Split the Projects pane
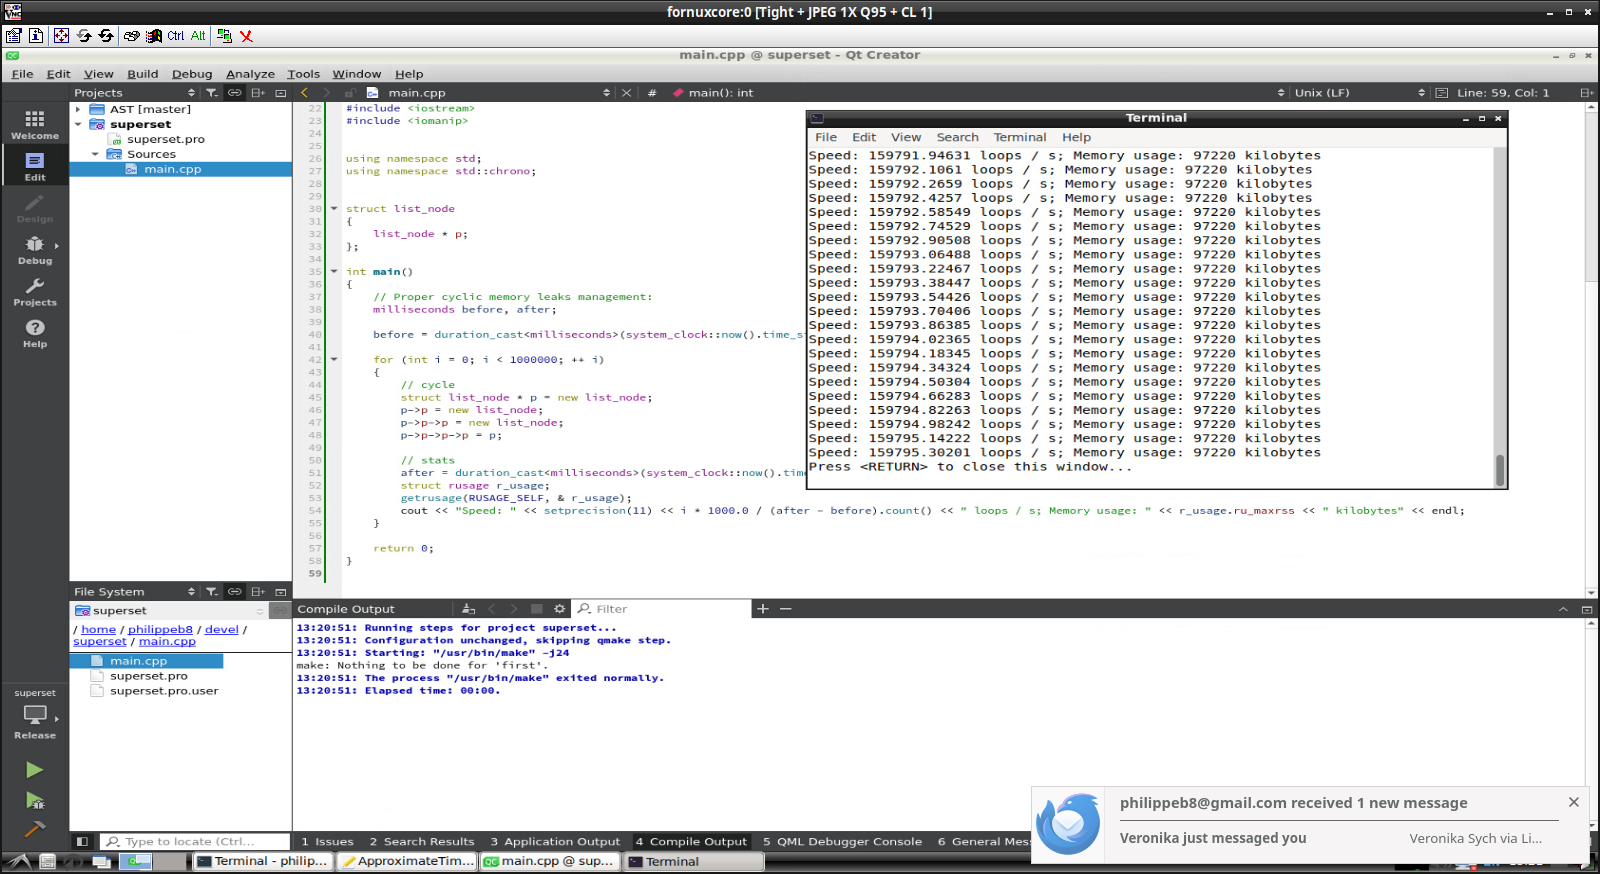The width and height of the screenshot is (1600, 874). pos(258,93)
